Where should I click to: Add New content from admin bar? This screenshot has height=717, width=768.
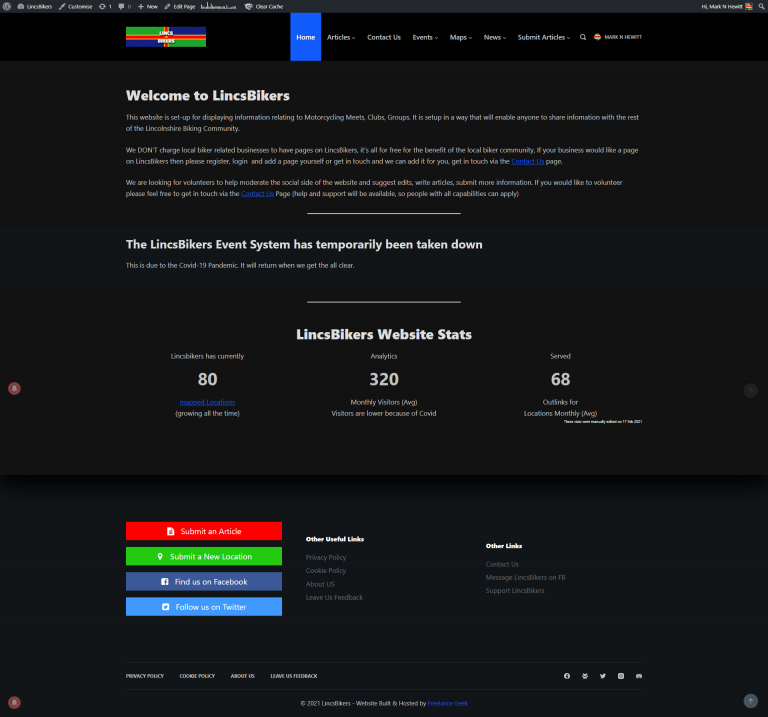(148, 6)
